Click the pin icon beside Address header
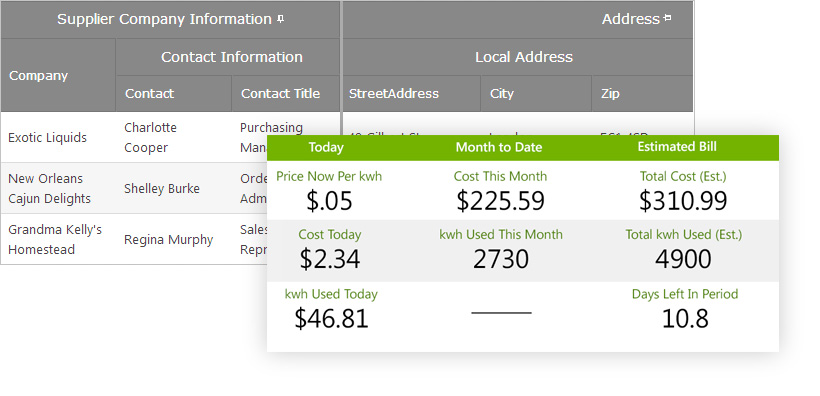820x396 pixels. [667, 18]
